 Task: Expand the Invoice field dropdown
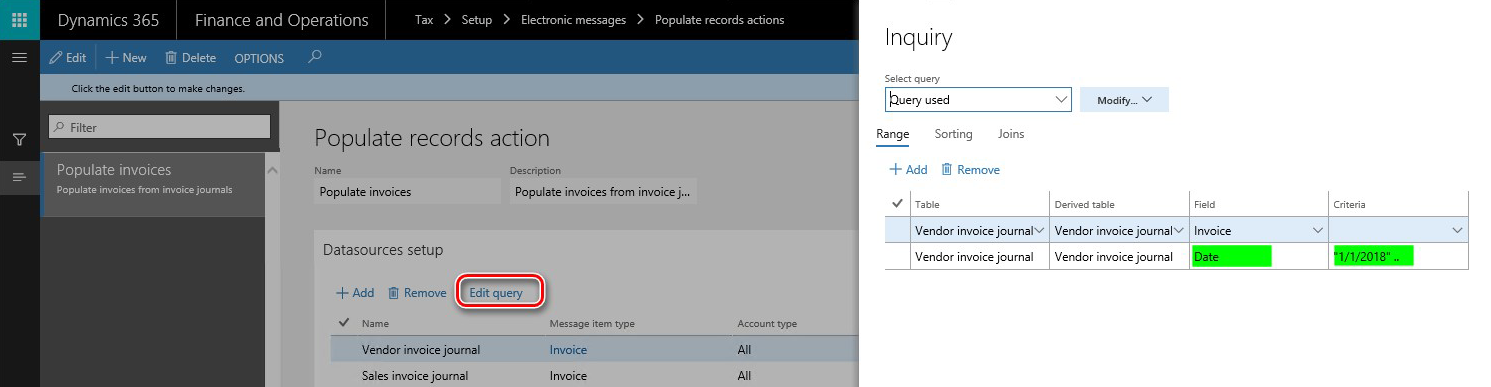[1317, 231]
